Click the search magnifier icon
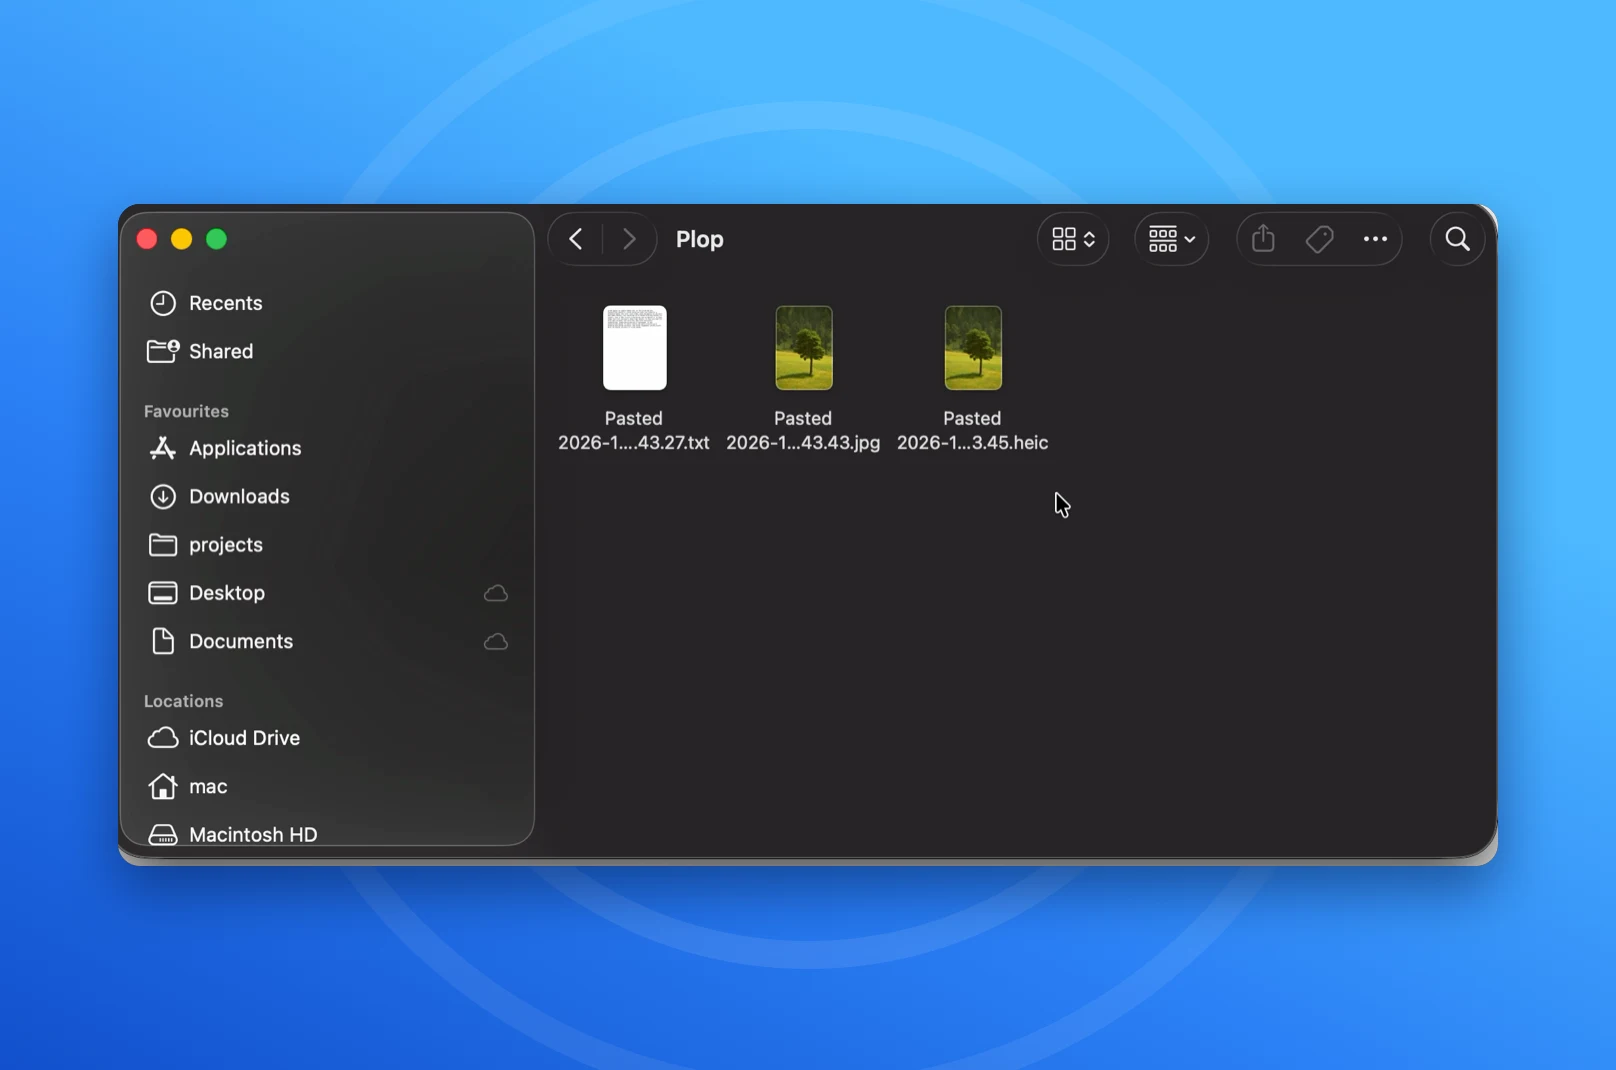The image size is (1616, 1070). click(x=1457, y=239)
